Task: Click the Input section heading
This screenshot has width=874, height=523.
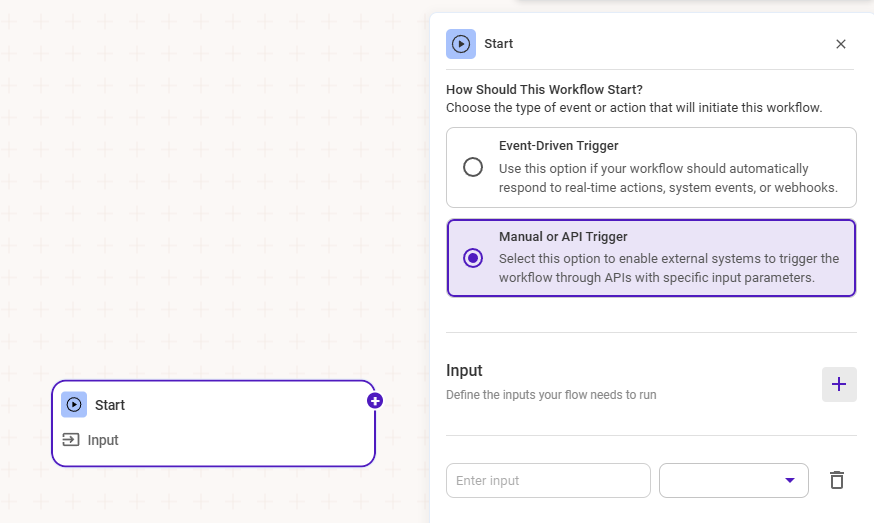Action: pos(464,371)
